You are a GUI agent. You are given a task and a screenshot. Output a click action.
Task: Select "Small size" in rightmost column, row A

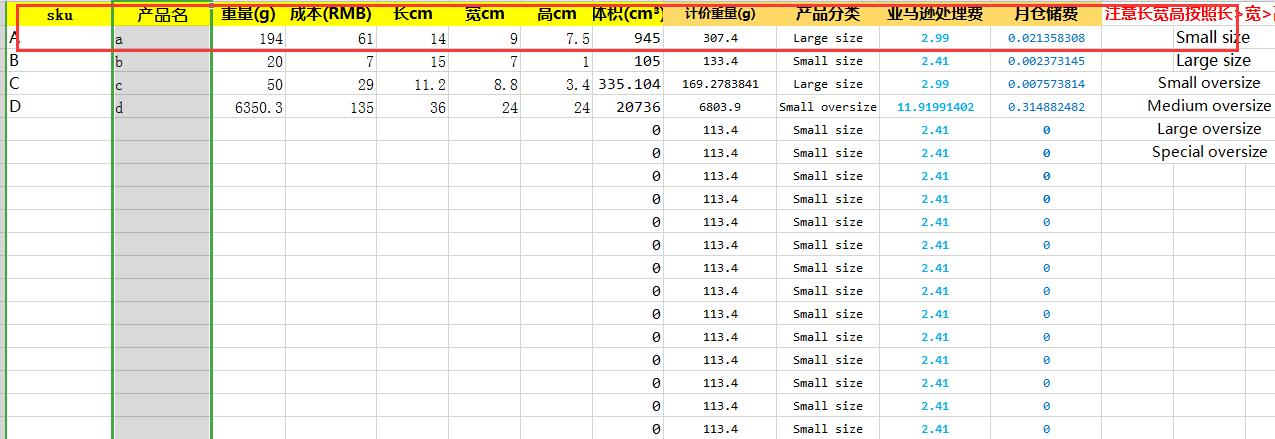[x=1212, y=38]
